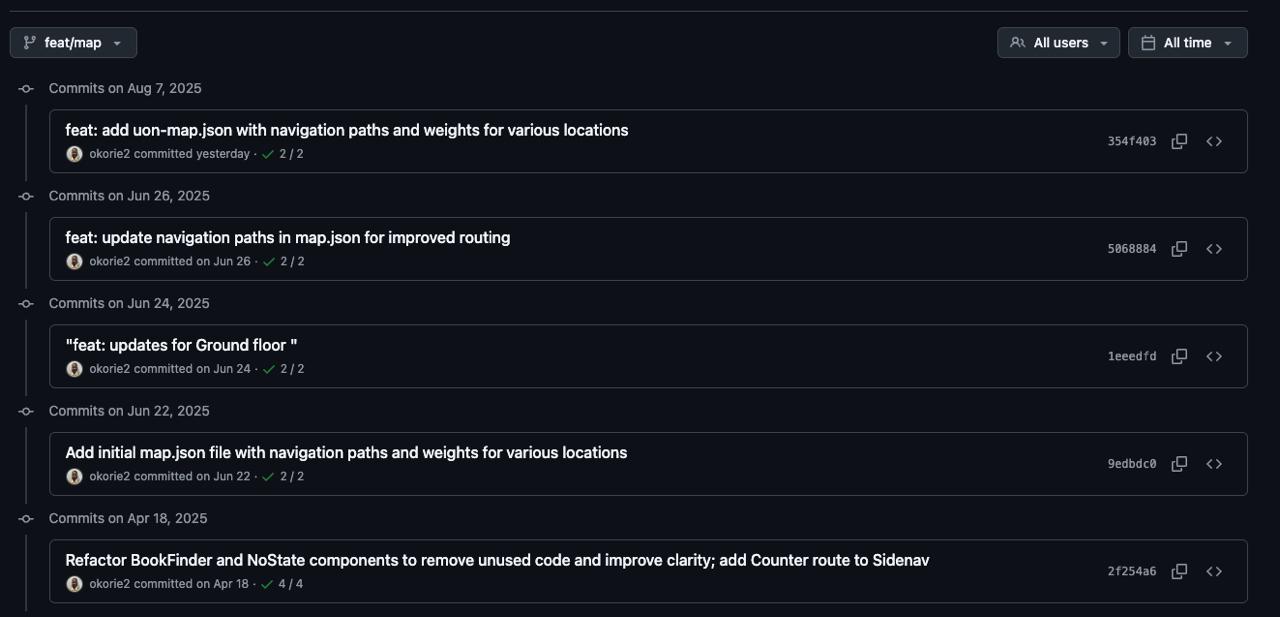
Task: Browse repository at commit 5068884
Action: pos(1214,249)
